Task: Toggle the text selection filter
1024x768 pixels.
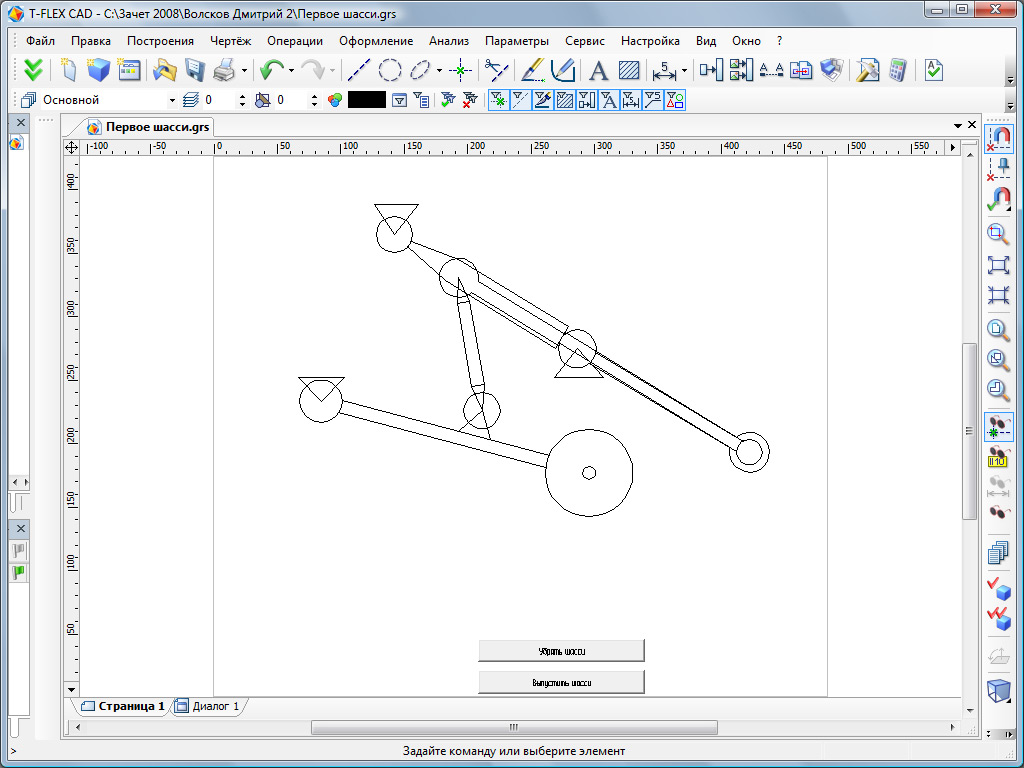Action: point(609,100)
